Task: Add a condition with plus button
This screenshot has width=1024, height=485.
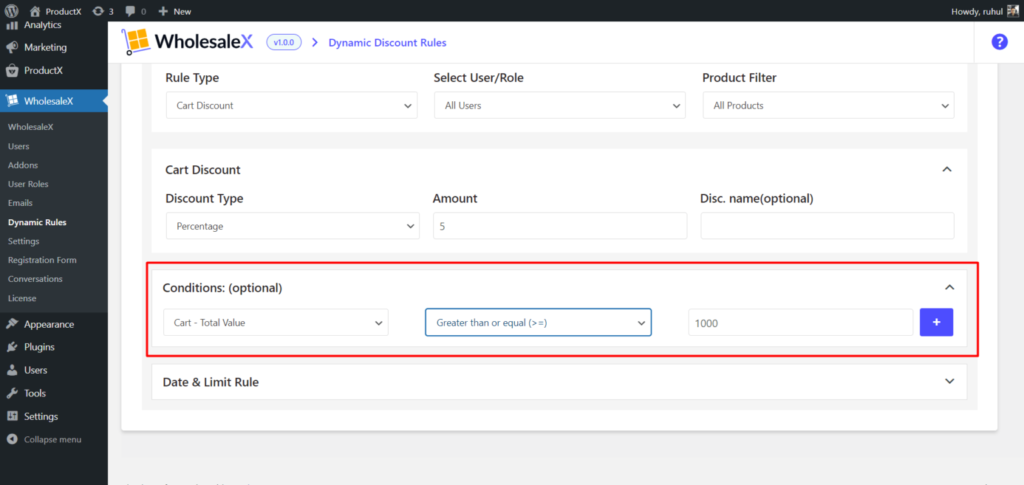Action: [x=936, y=322]
